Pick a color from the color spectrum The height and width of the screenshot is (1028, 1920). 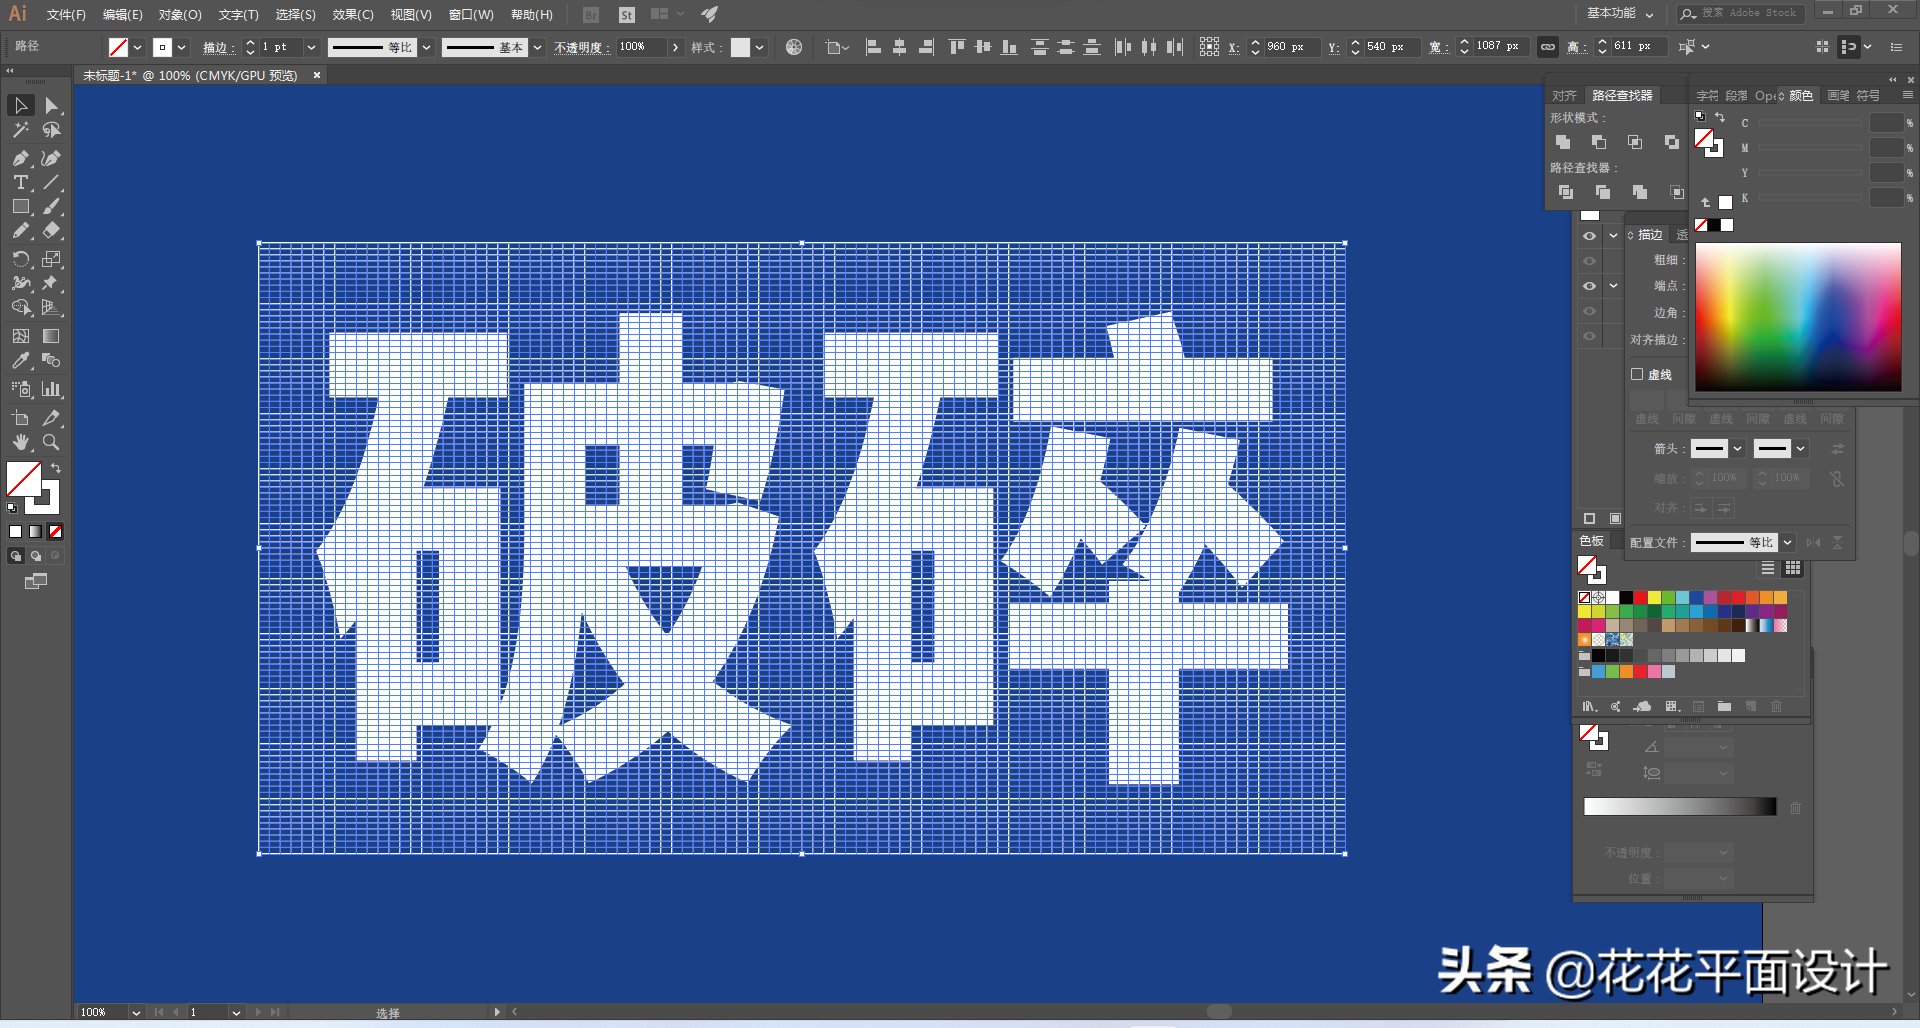(1798, 317)
